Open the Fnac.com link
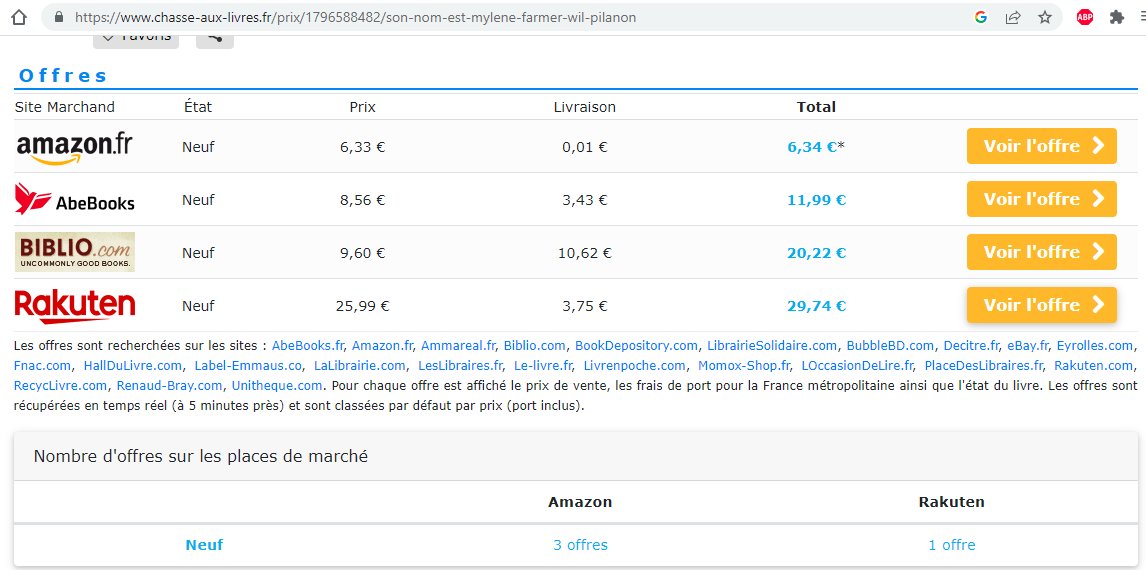The image size is (1146, 570). (x=42, y=365)
